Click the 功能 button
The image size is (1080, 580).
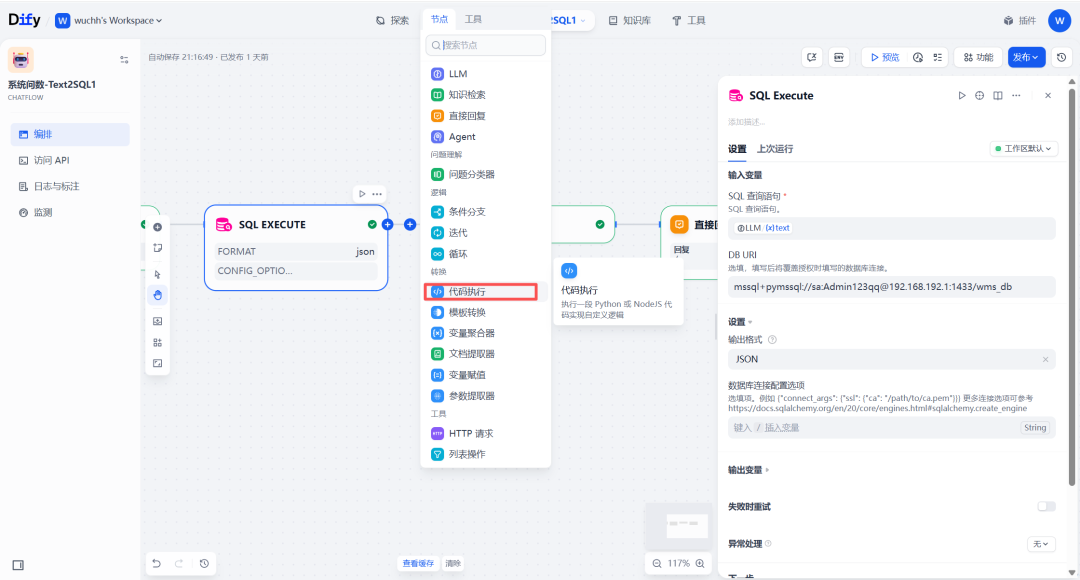point(978,57)
